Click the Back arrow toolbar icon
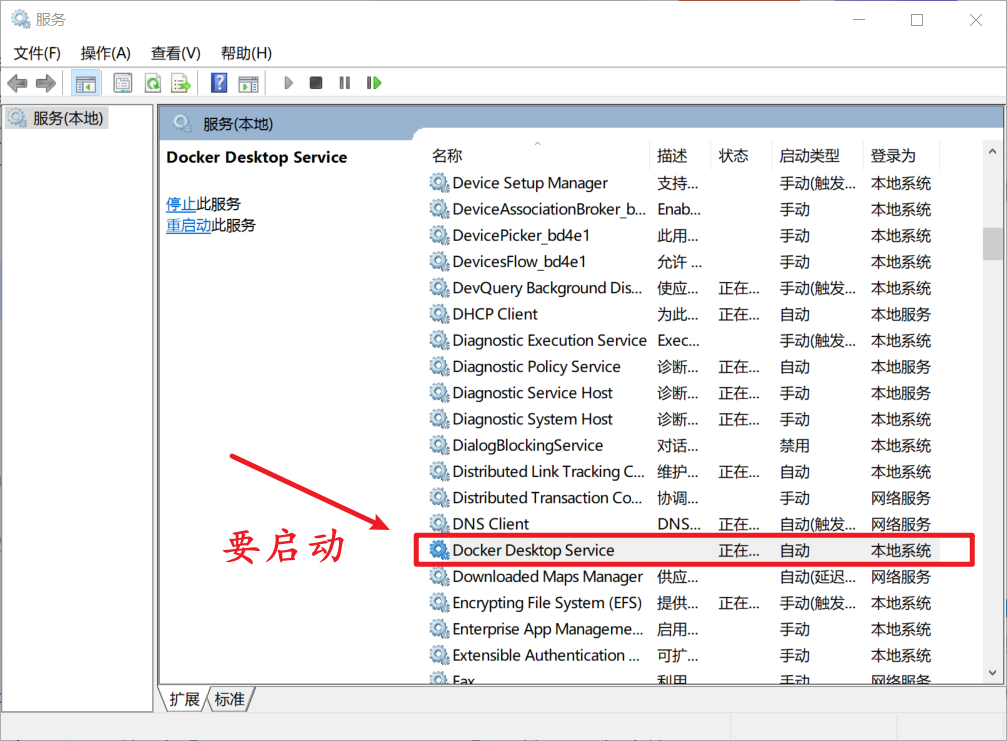Viewport: 1007px width, 741px height. 17,83
